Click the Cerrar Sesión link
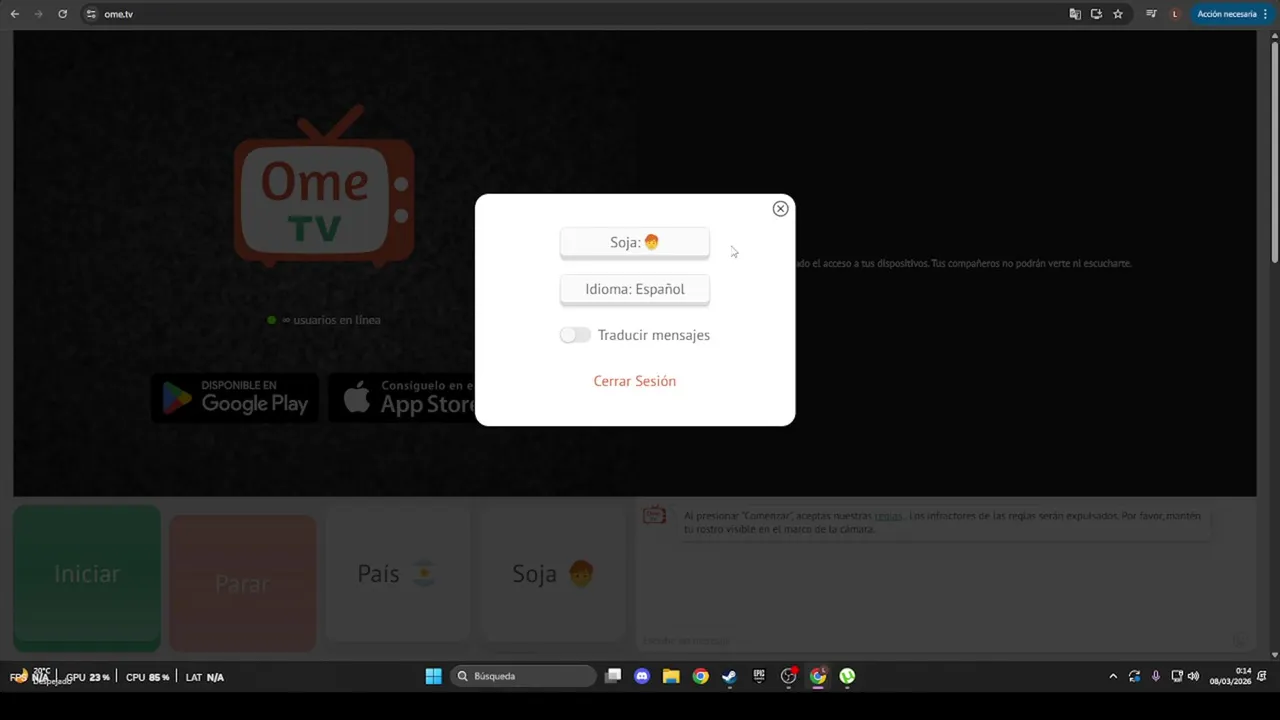The image size is (1280, 720). tap(635, 381)
